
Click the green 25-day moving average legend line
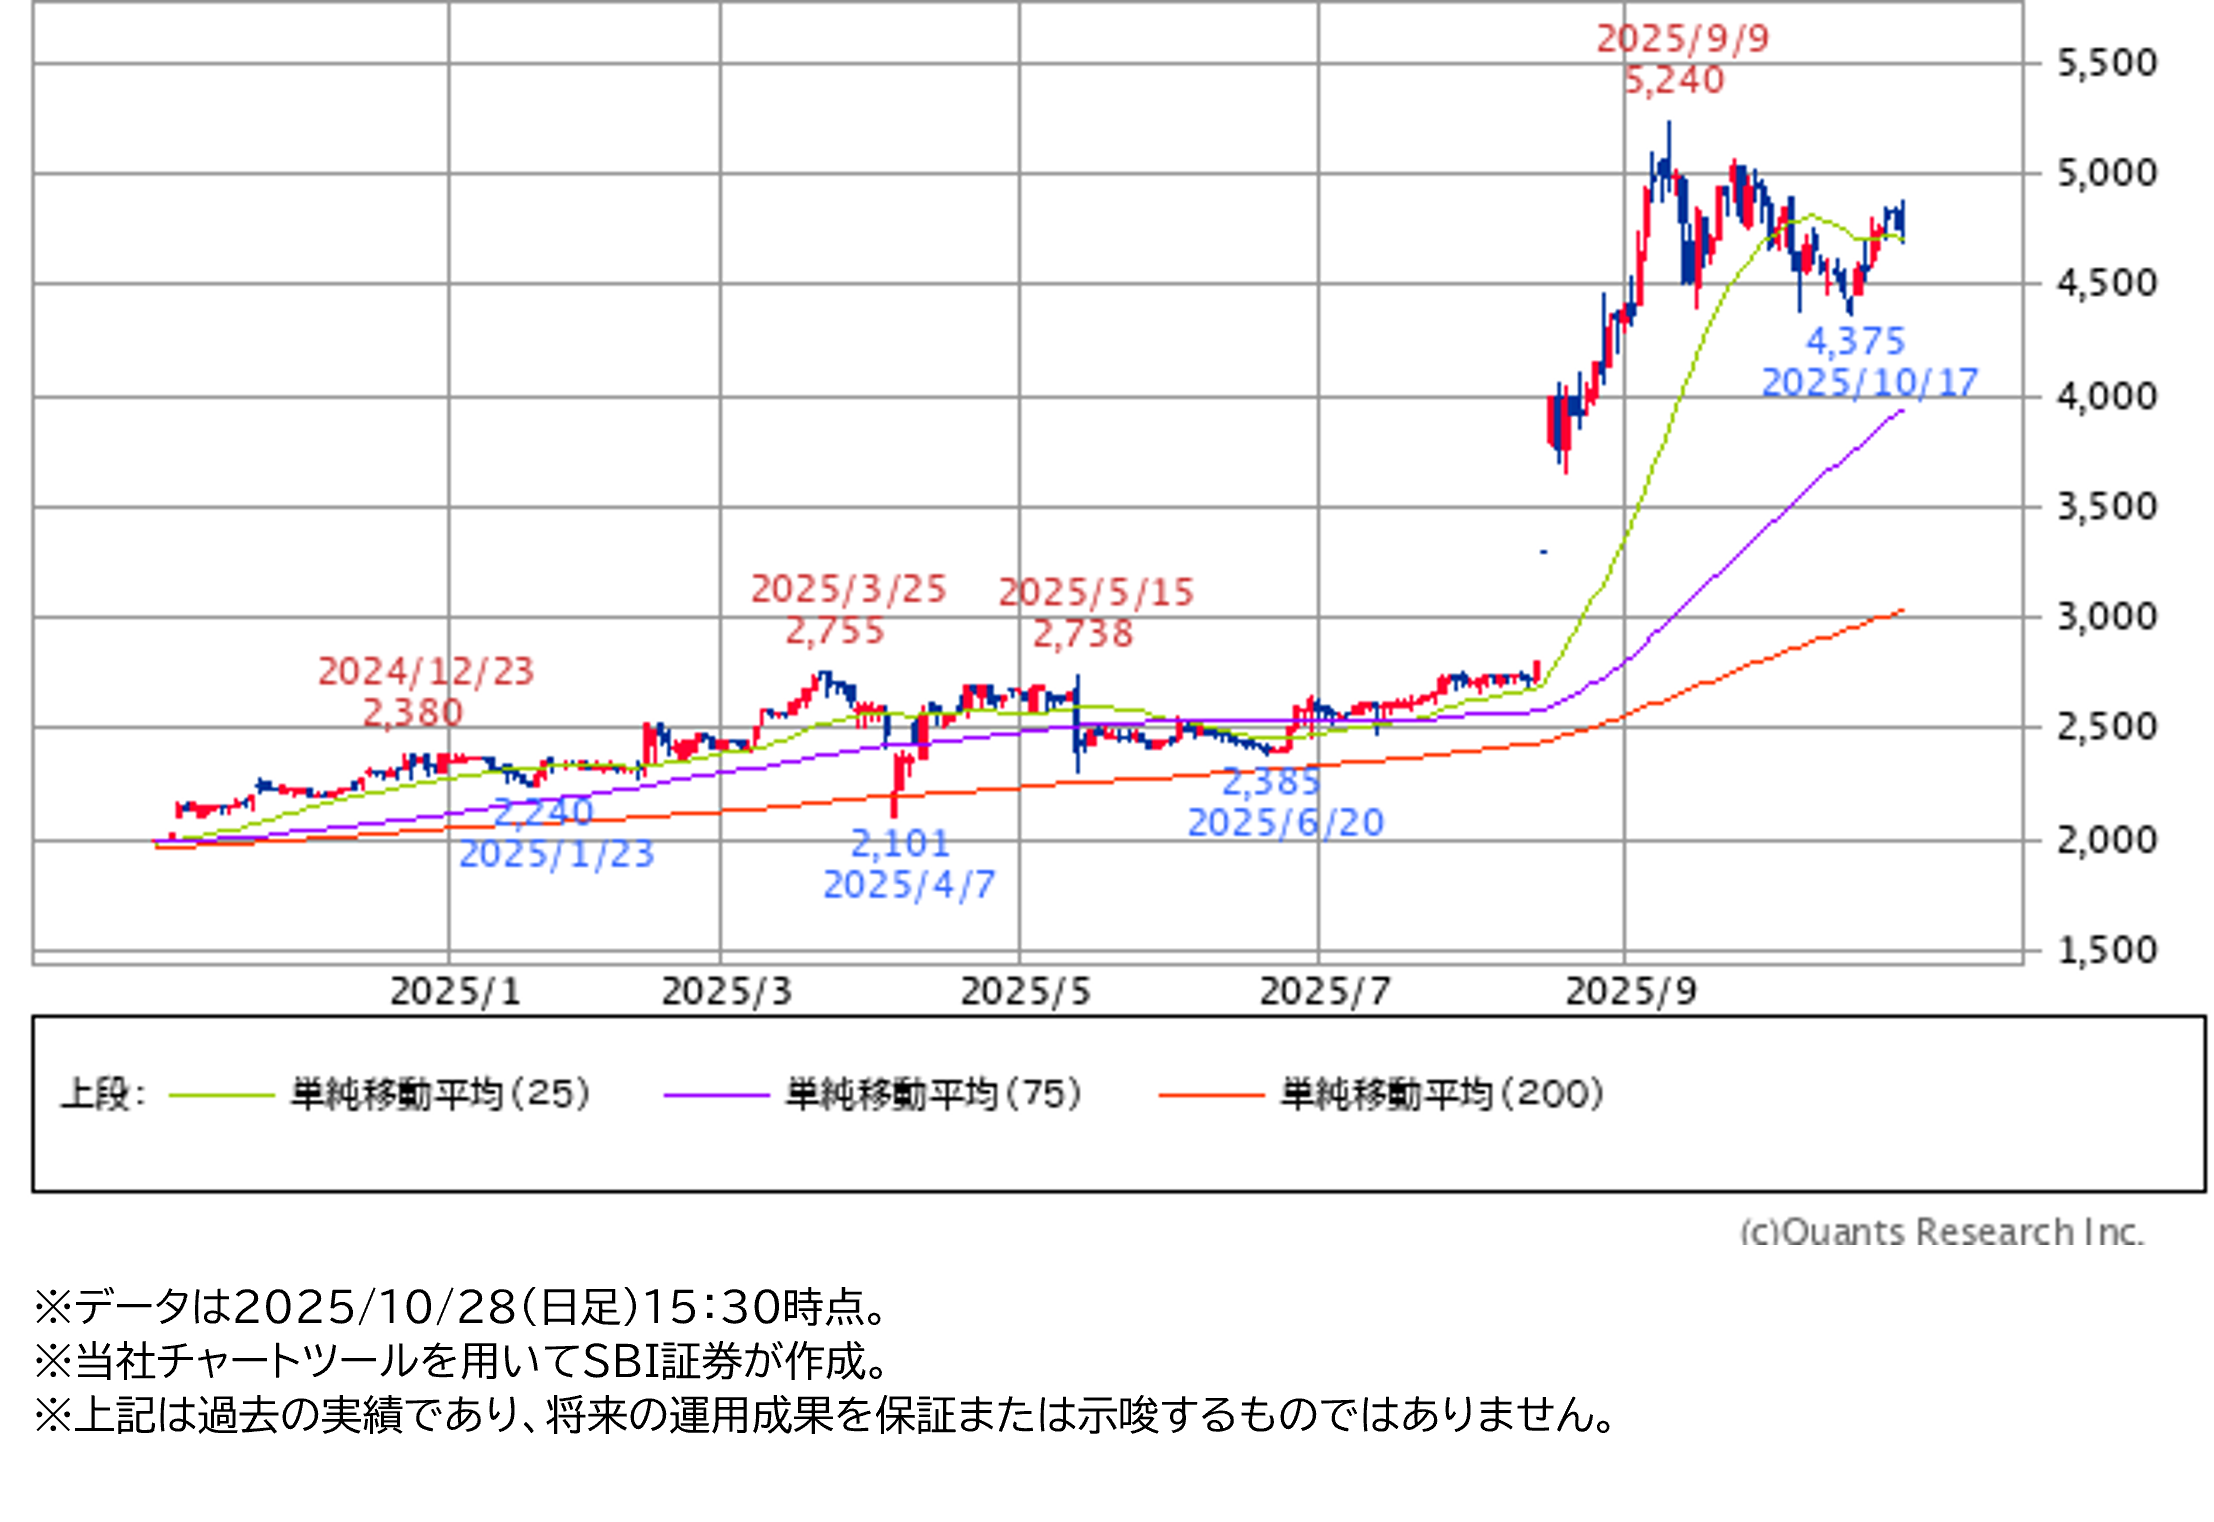coord(221,1096)
